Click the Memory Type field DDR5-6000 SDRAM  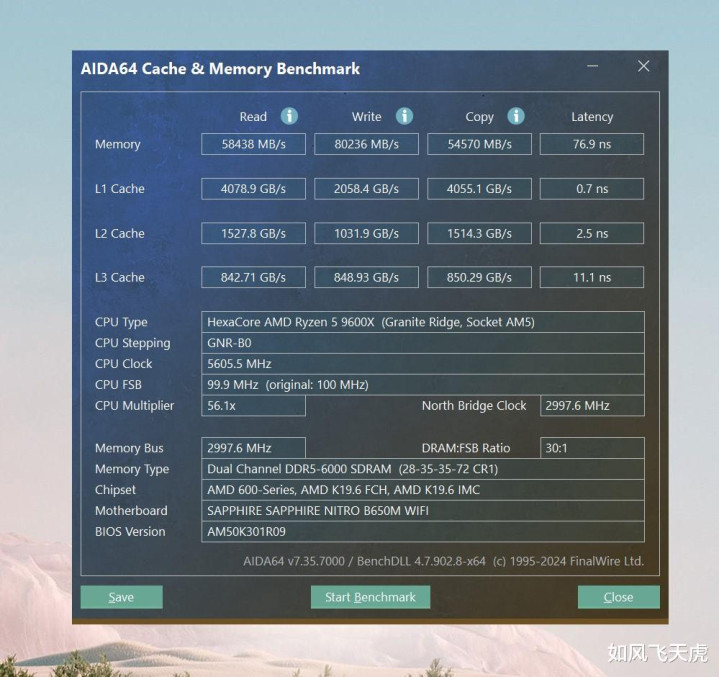pyautogui.click(x=423, y=469)
